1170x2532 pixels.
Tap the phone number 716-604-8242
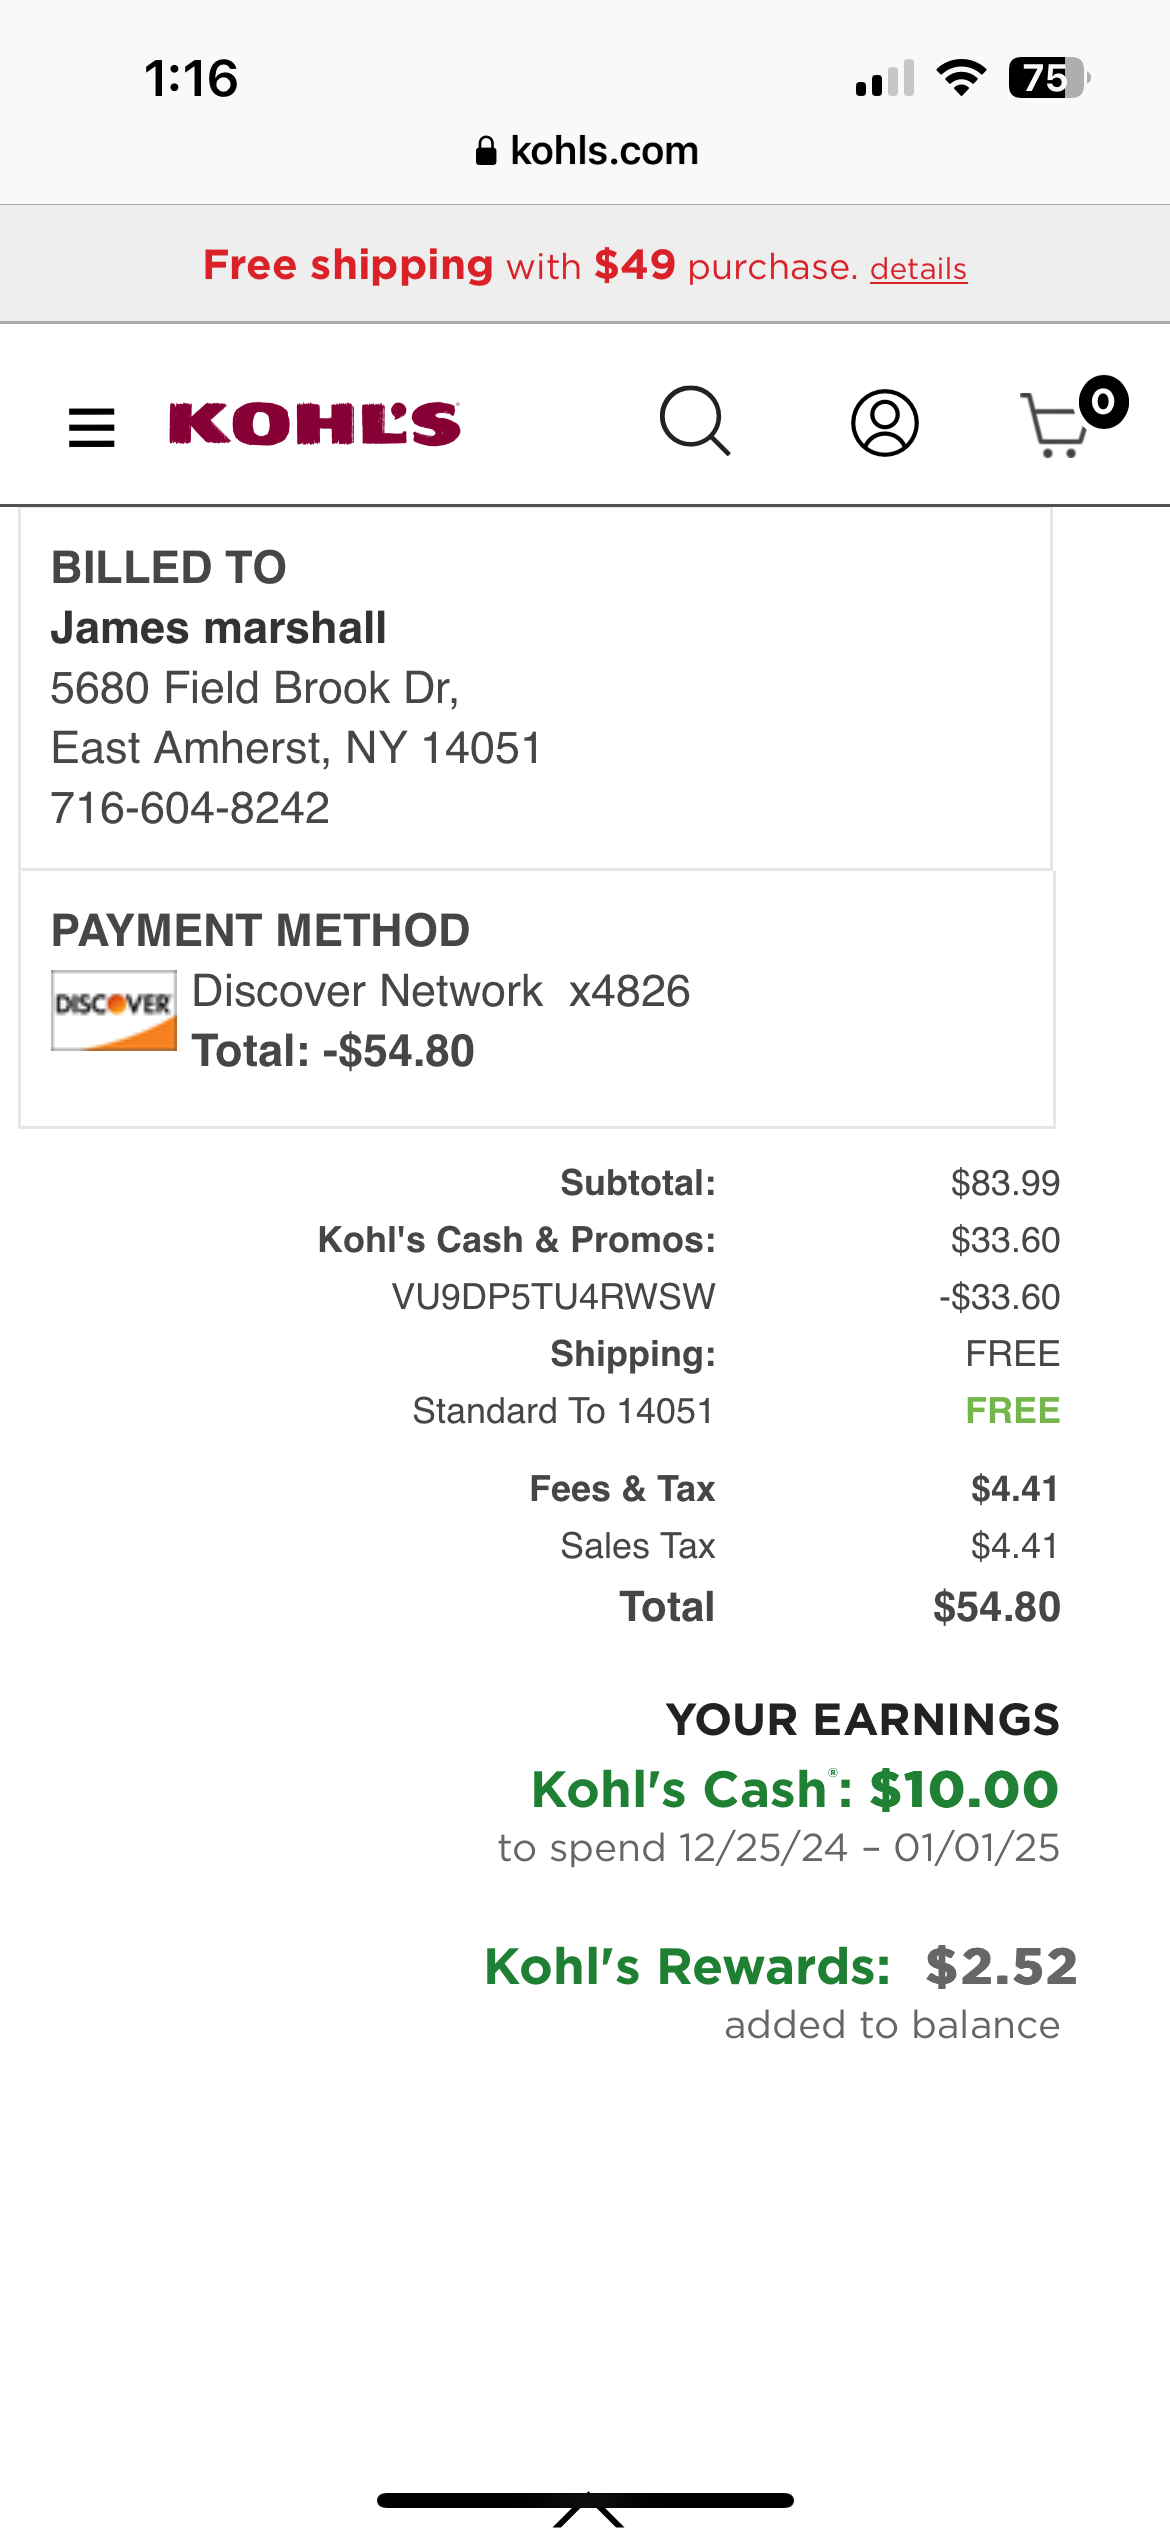point(190,808)
